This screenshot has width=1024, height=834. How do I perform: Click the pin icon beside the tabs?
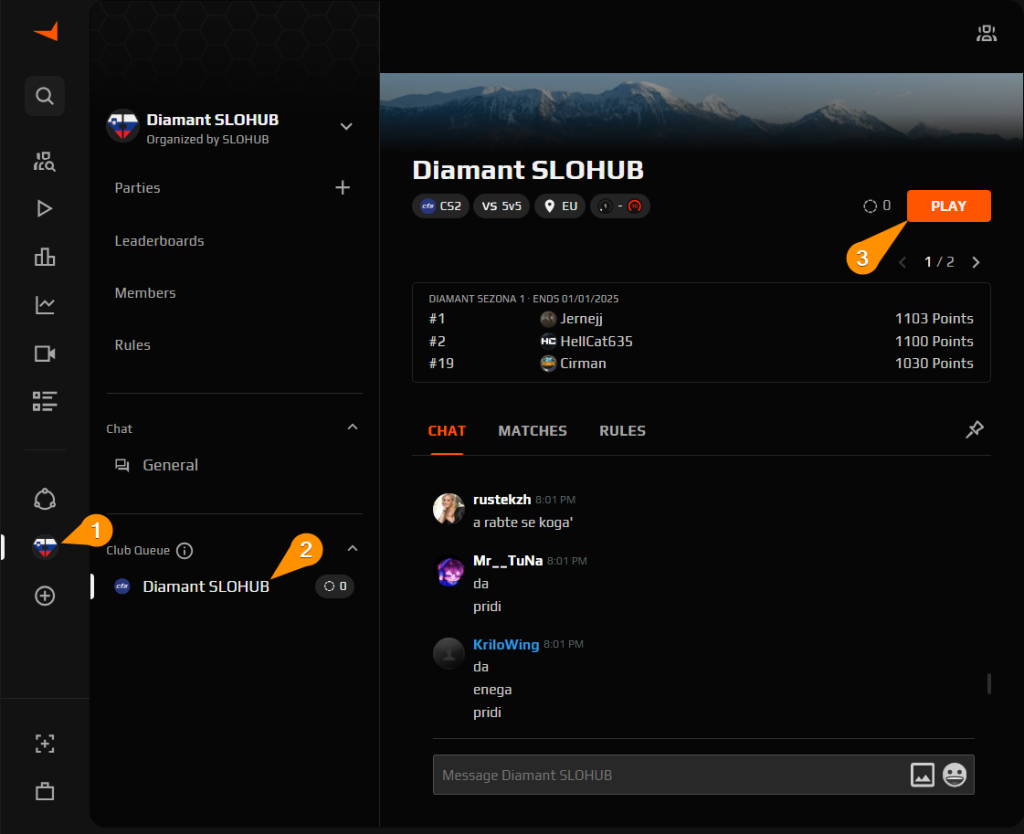[974, 430]
